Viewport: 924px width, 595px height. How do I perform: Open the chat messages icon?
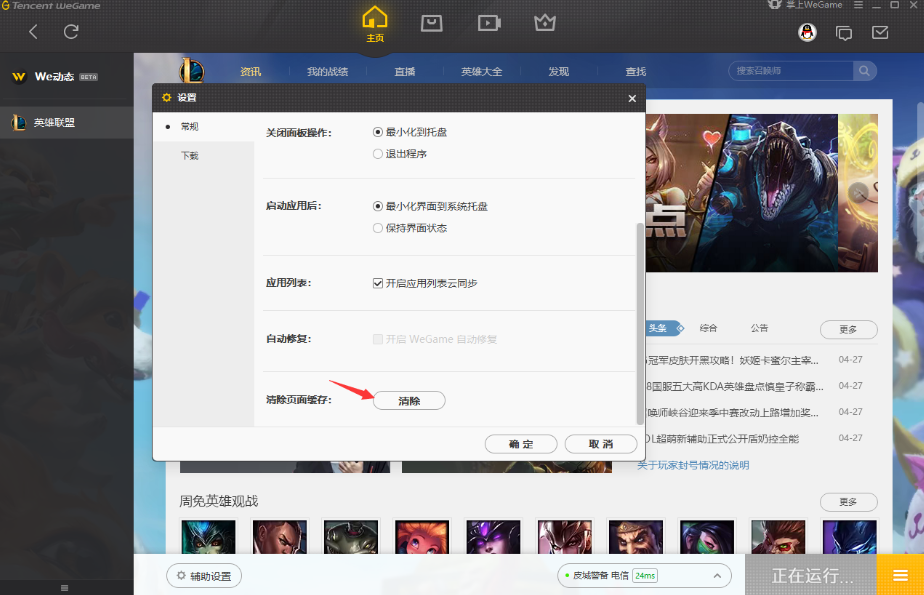844,33
